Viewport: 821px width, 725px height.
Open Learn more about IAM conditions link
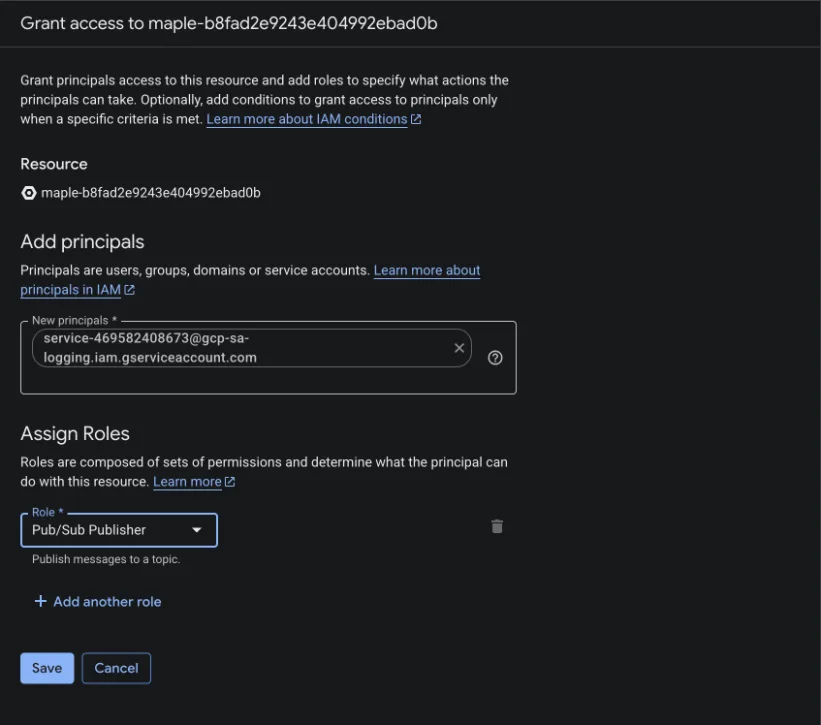pos(307,119)
